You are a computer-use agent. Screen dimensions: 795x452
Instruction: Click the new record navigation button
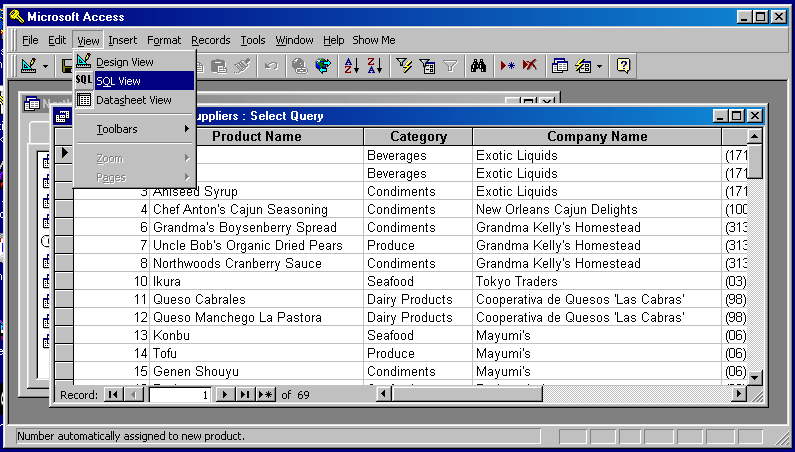pos(266,394)
